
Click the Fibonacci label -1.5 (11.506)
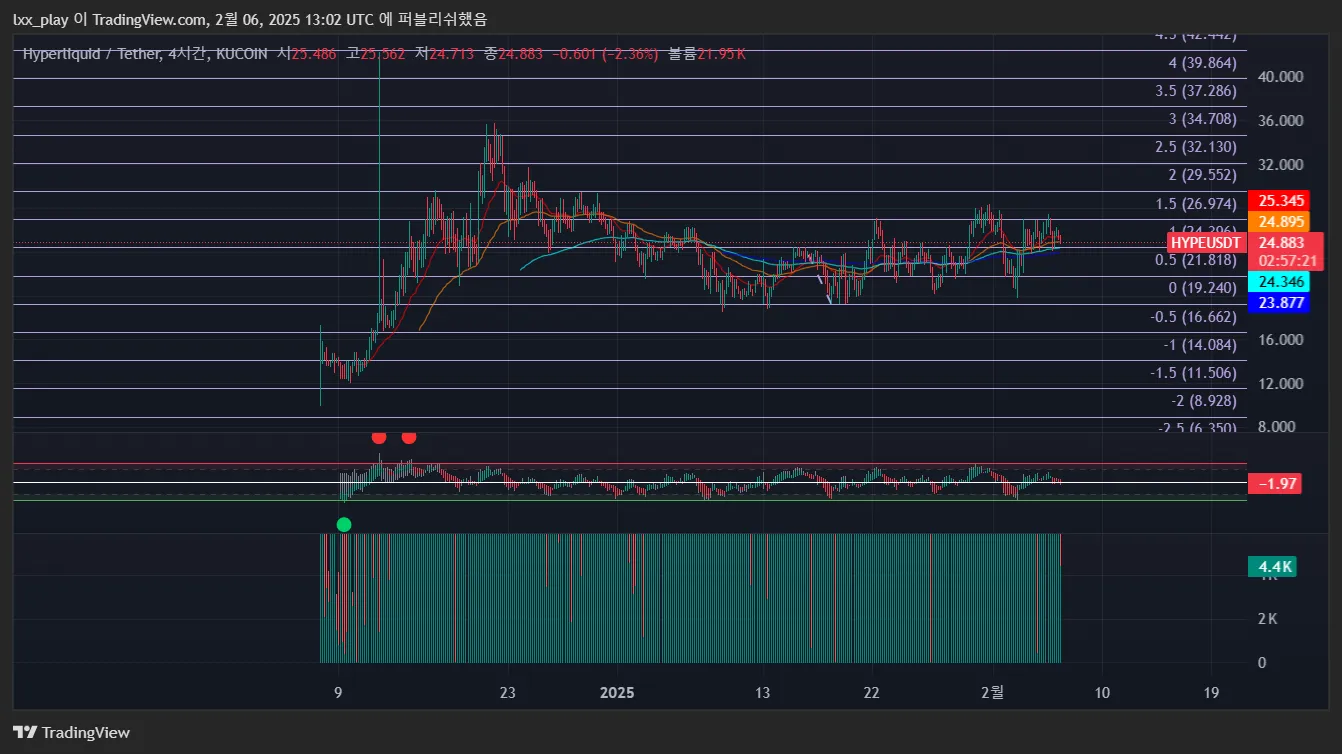1194,373
